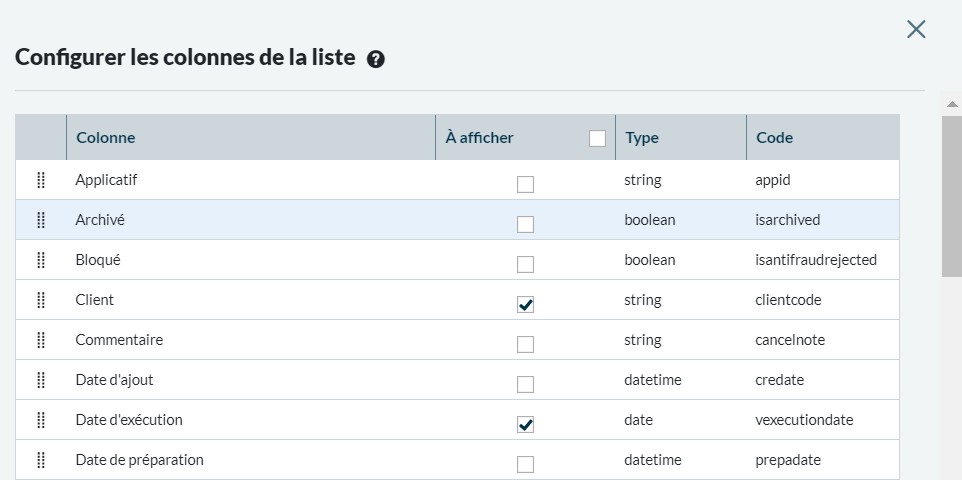
Task: Click drag handle for Date de préparation row
Action: coord(41,460)
